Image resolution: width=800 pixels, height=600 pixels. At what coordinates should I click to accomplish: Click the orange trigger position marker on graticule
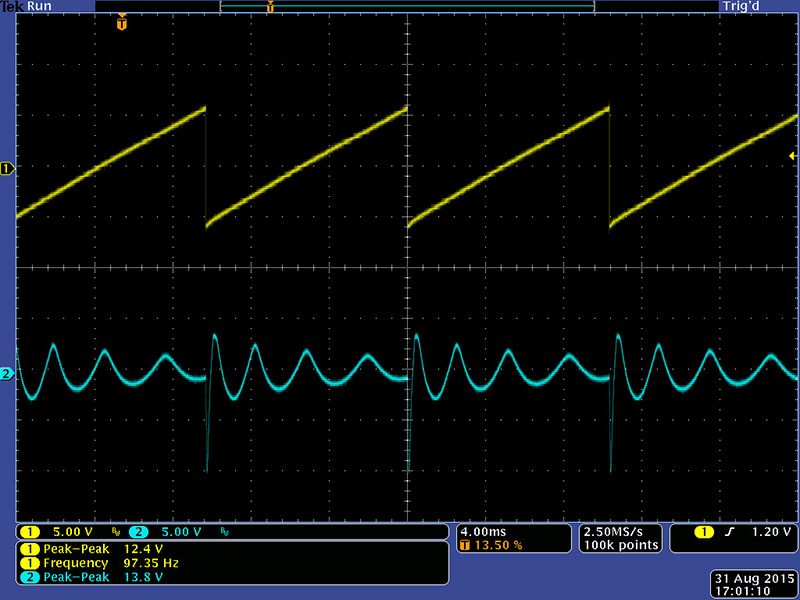point(122,22)
